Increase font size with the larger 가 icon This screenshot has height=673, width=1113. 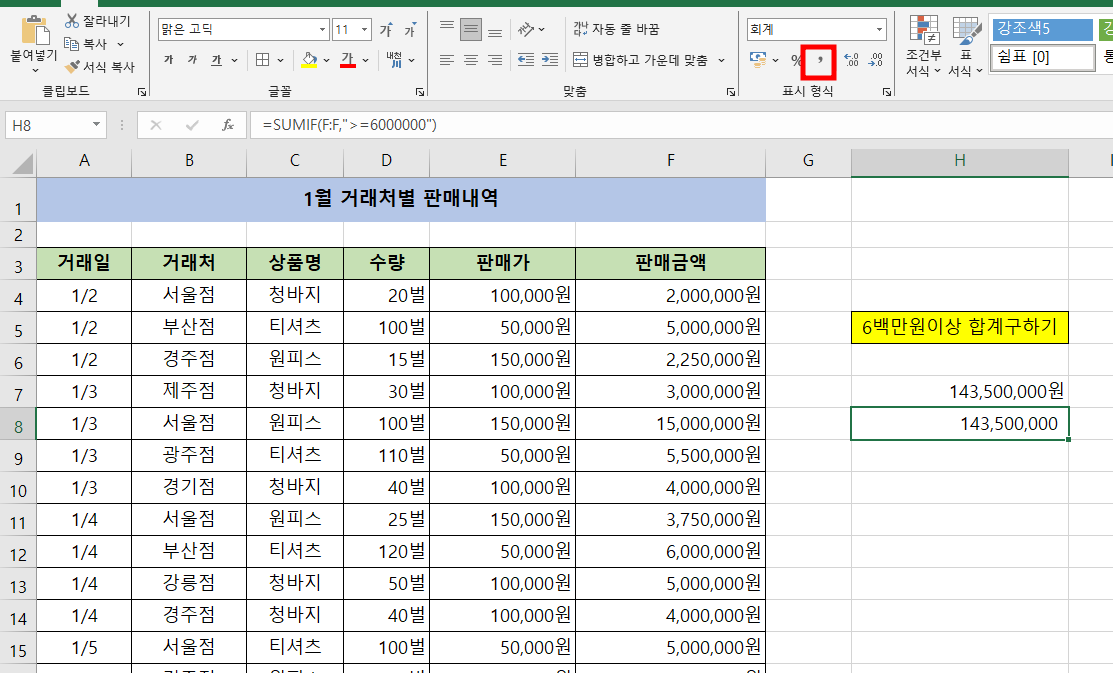point(386,29)
